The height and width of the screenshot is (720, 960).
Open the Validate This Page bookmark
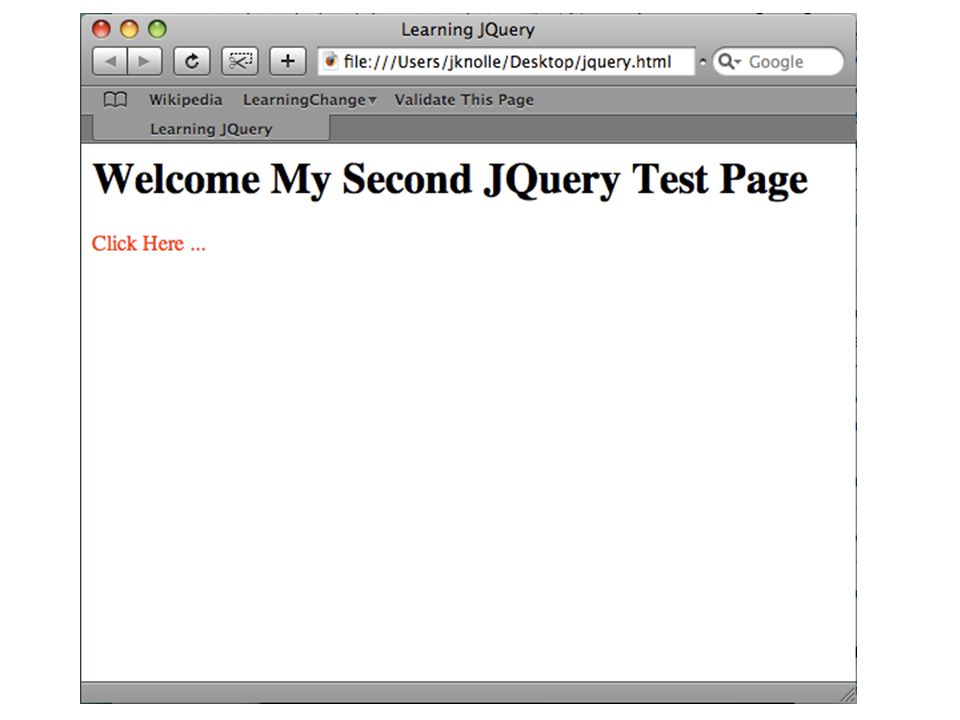(x=464, y=100)
